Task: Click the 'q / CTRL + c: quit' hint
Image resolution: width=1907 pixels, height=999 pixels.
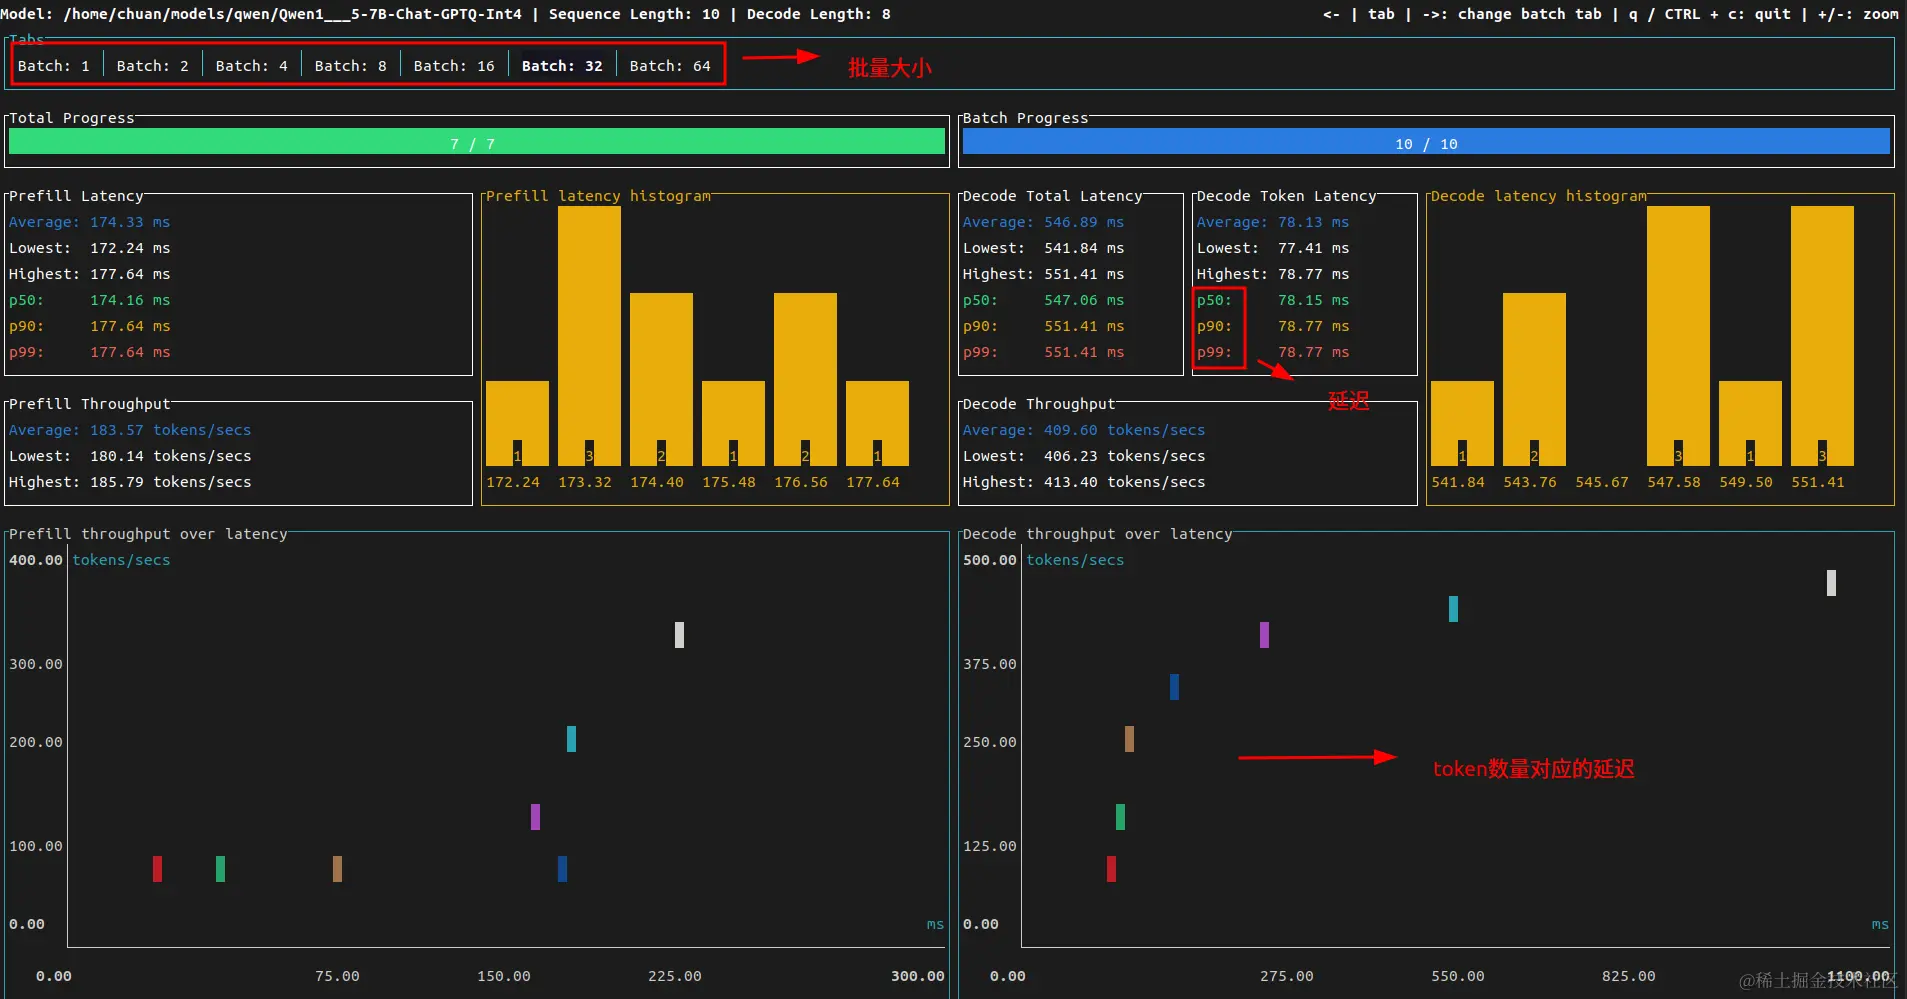Action: point(1711,14)
